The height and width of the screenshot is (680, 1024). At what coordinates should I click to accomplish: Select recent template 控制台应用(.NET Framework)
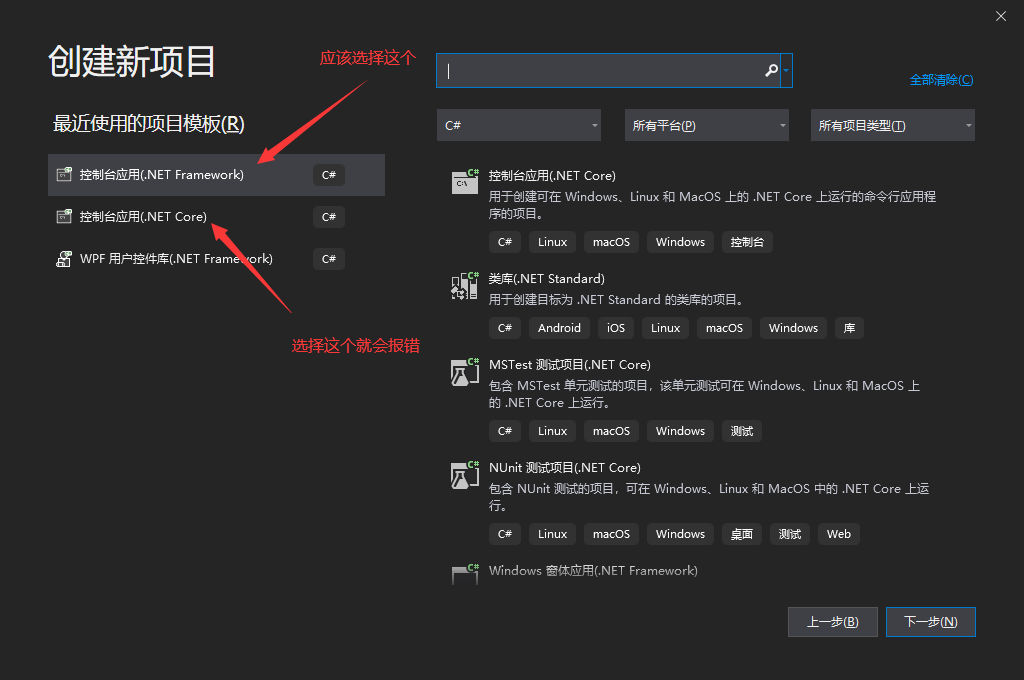[216, 175]
